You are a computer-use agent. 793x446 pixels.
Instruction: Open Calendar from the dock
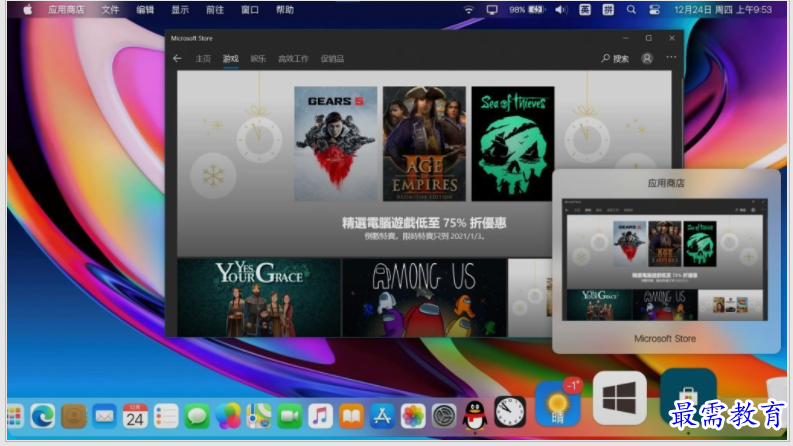(135, 416)
